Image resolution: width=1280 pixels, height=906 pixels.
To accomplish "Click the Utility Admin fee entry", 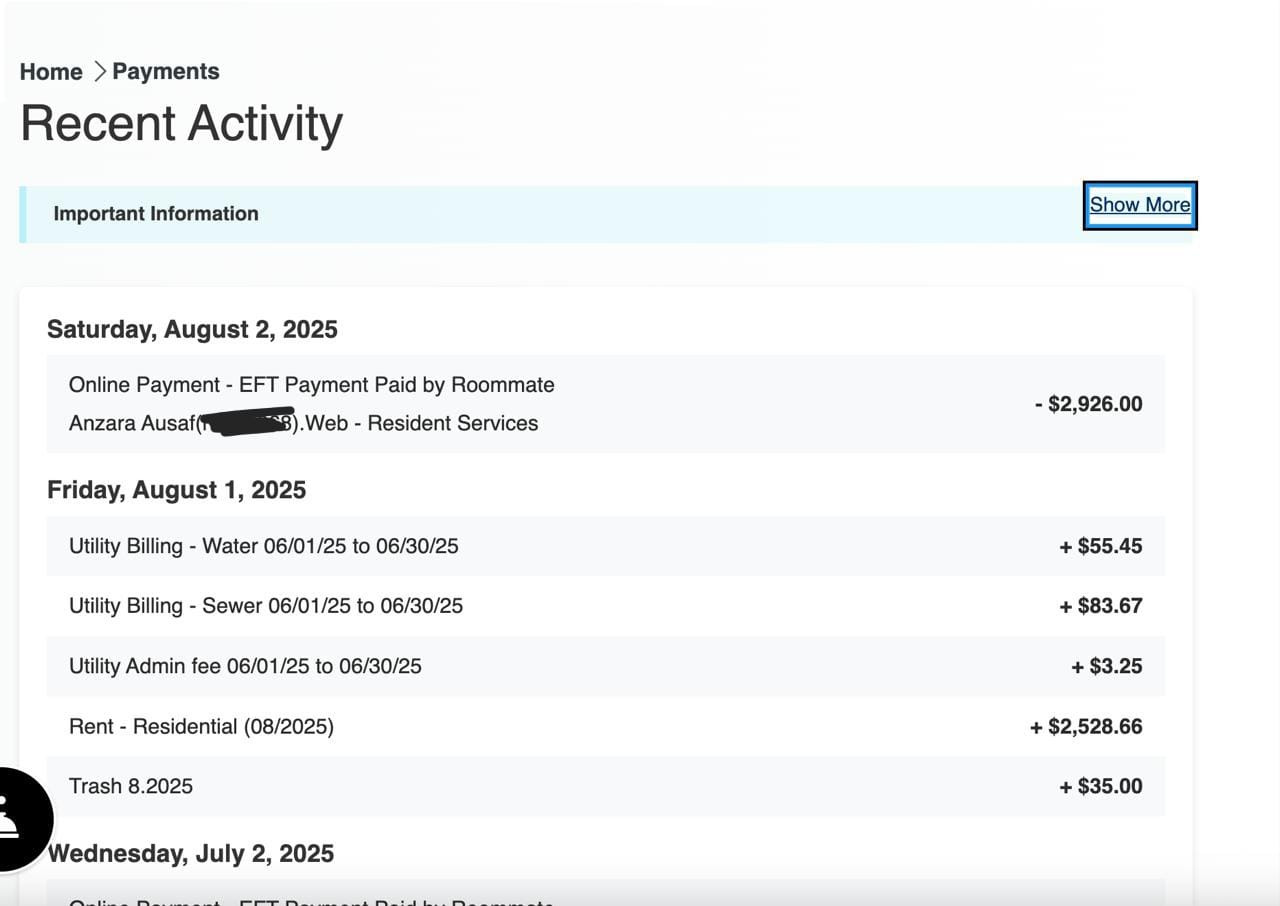I will point(245,666).
